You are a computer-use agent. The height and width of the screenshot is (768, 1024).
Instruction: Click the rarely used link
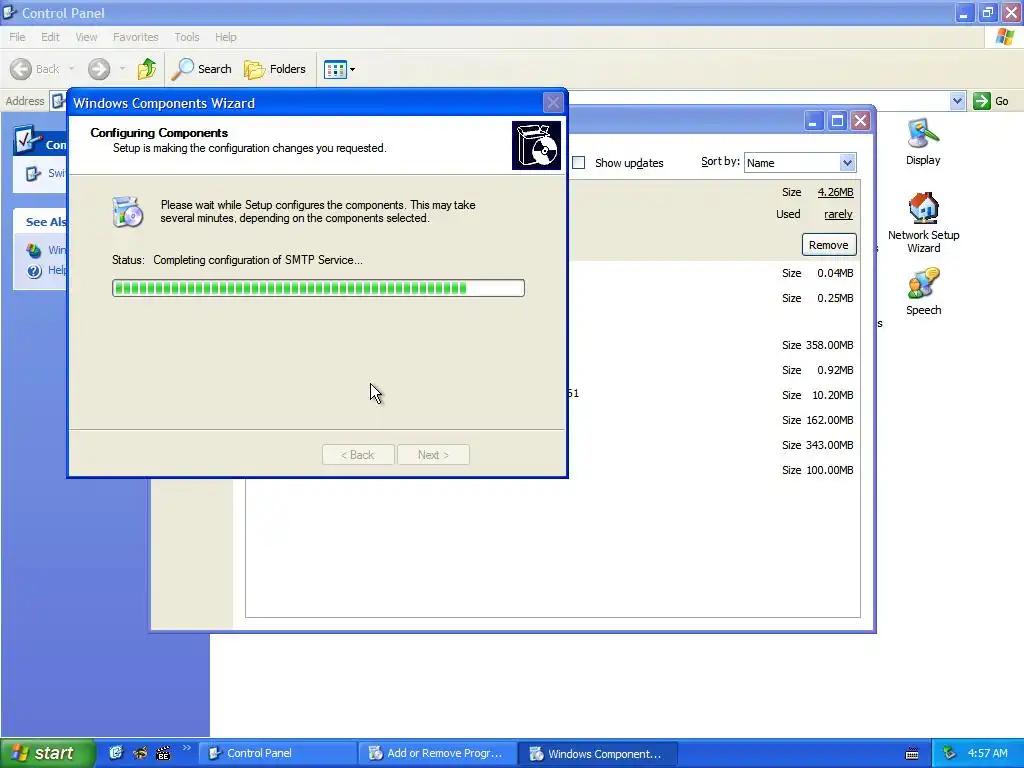click(x=839, y=214)
